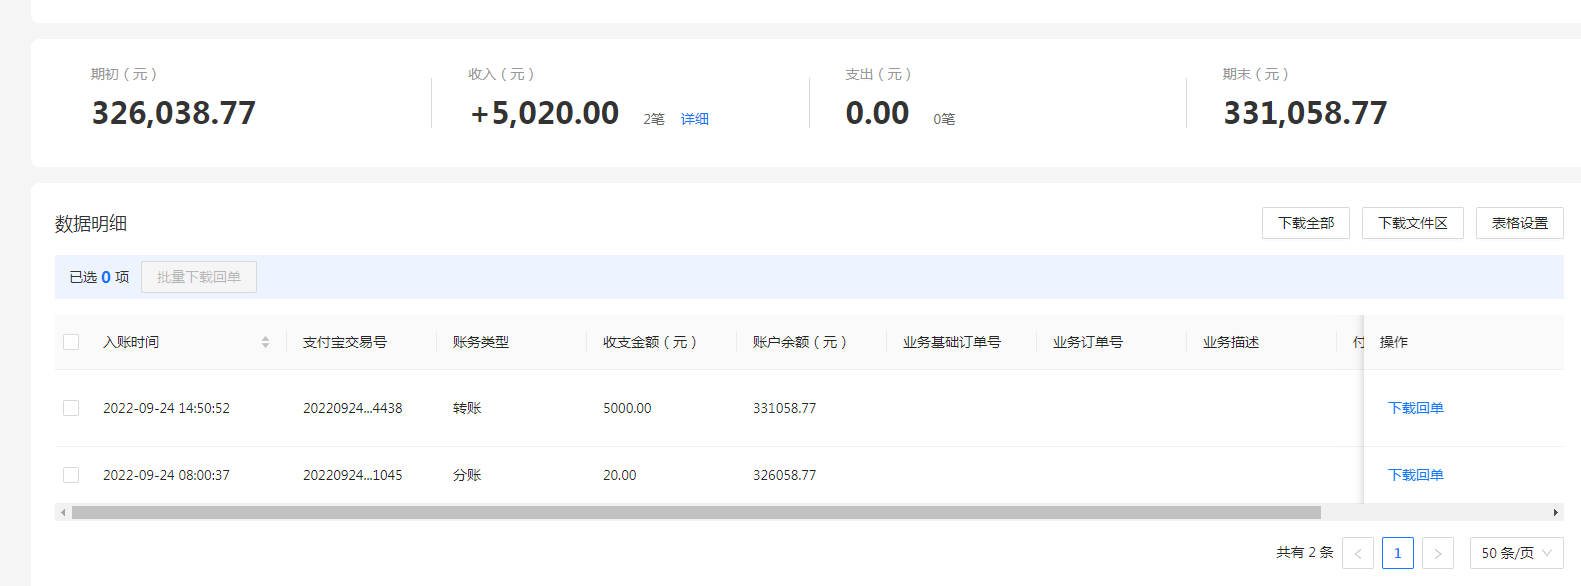1581x586 pixels.
Task: Click the balance value 331058.77 in table
Action: (x=785, y=408)
